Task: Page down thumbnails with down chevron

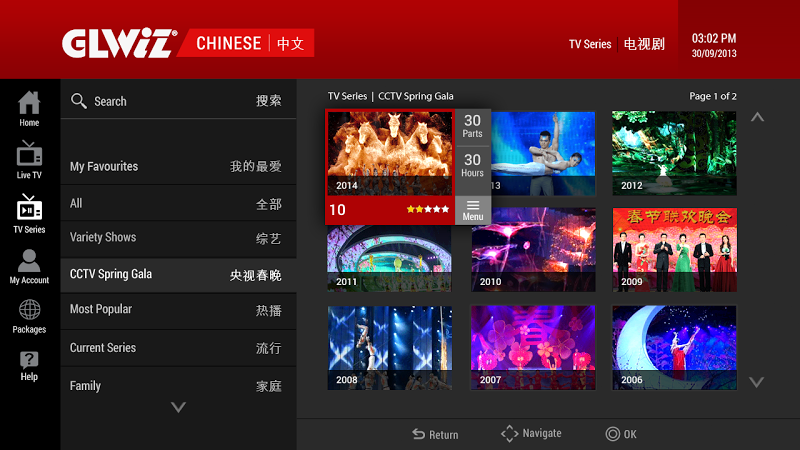Action: point(757,382)
